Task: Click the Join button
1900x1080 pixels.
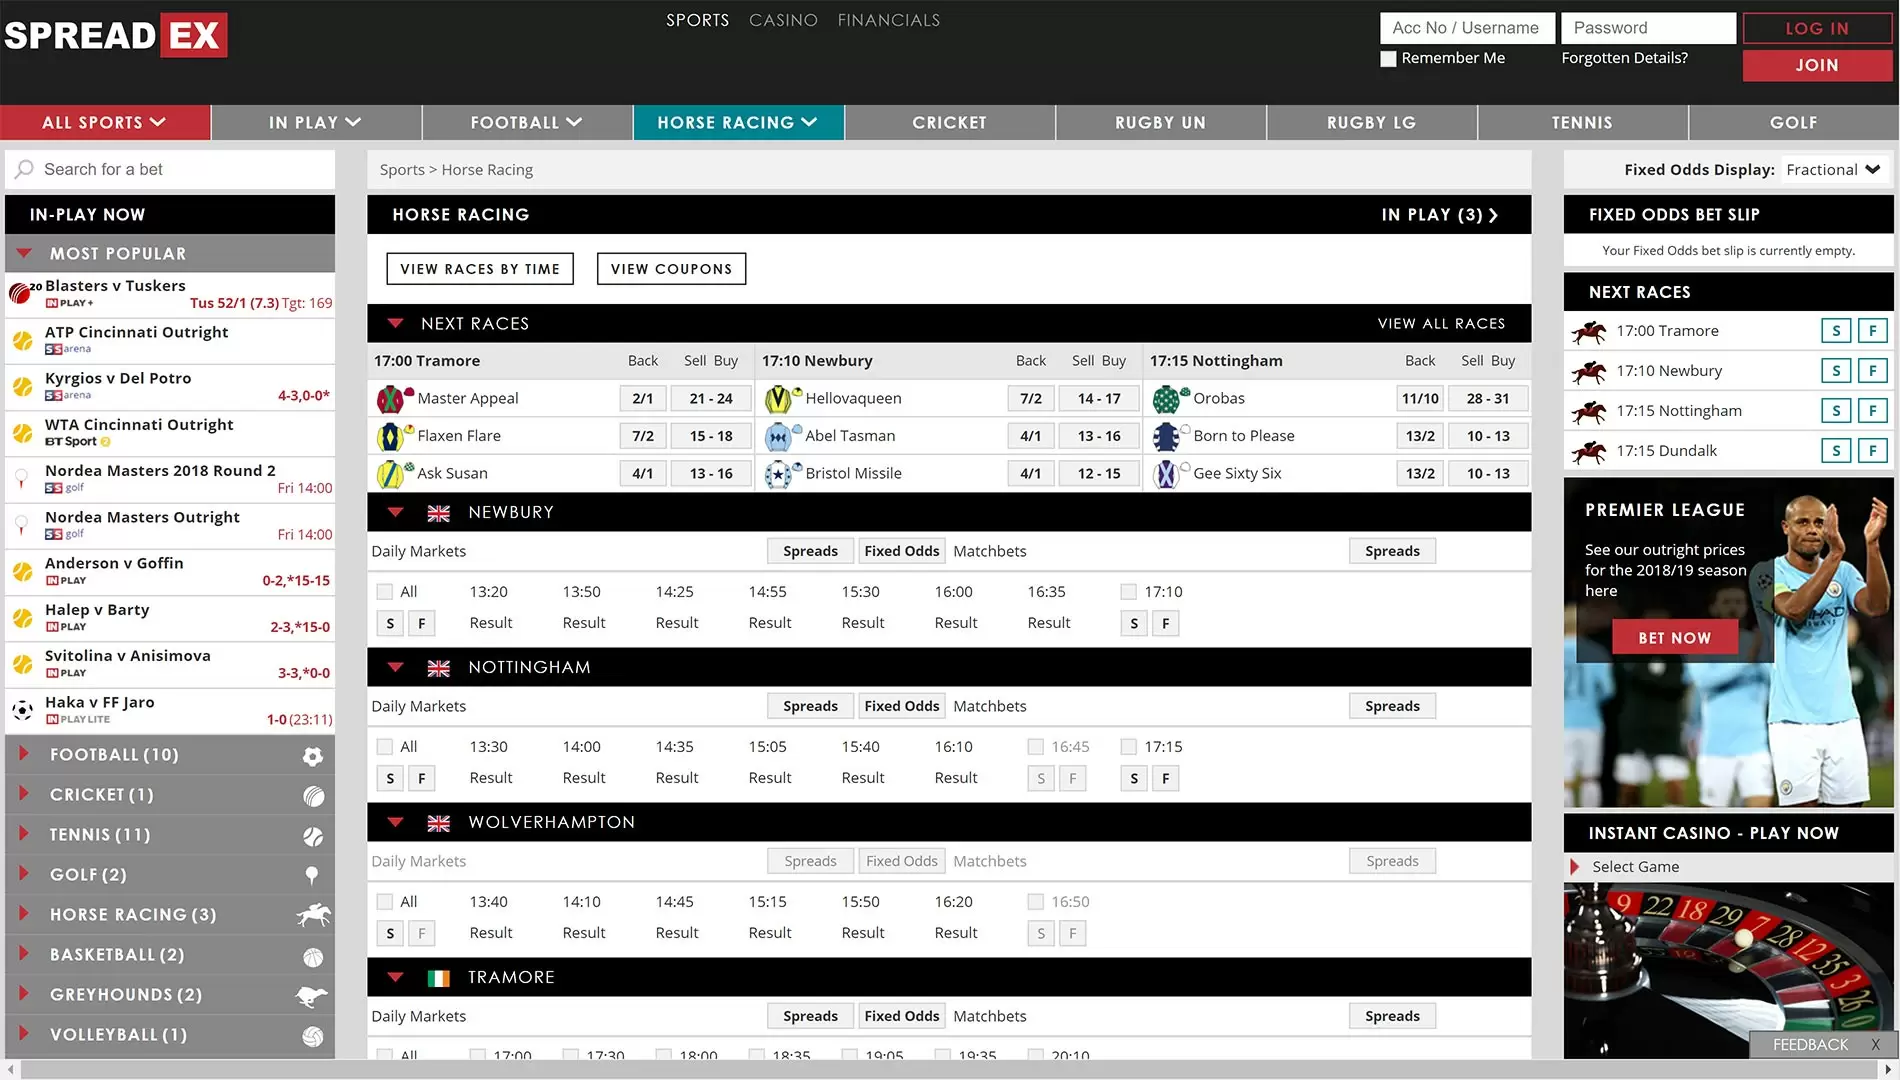Action: (x=1817, y=65)
